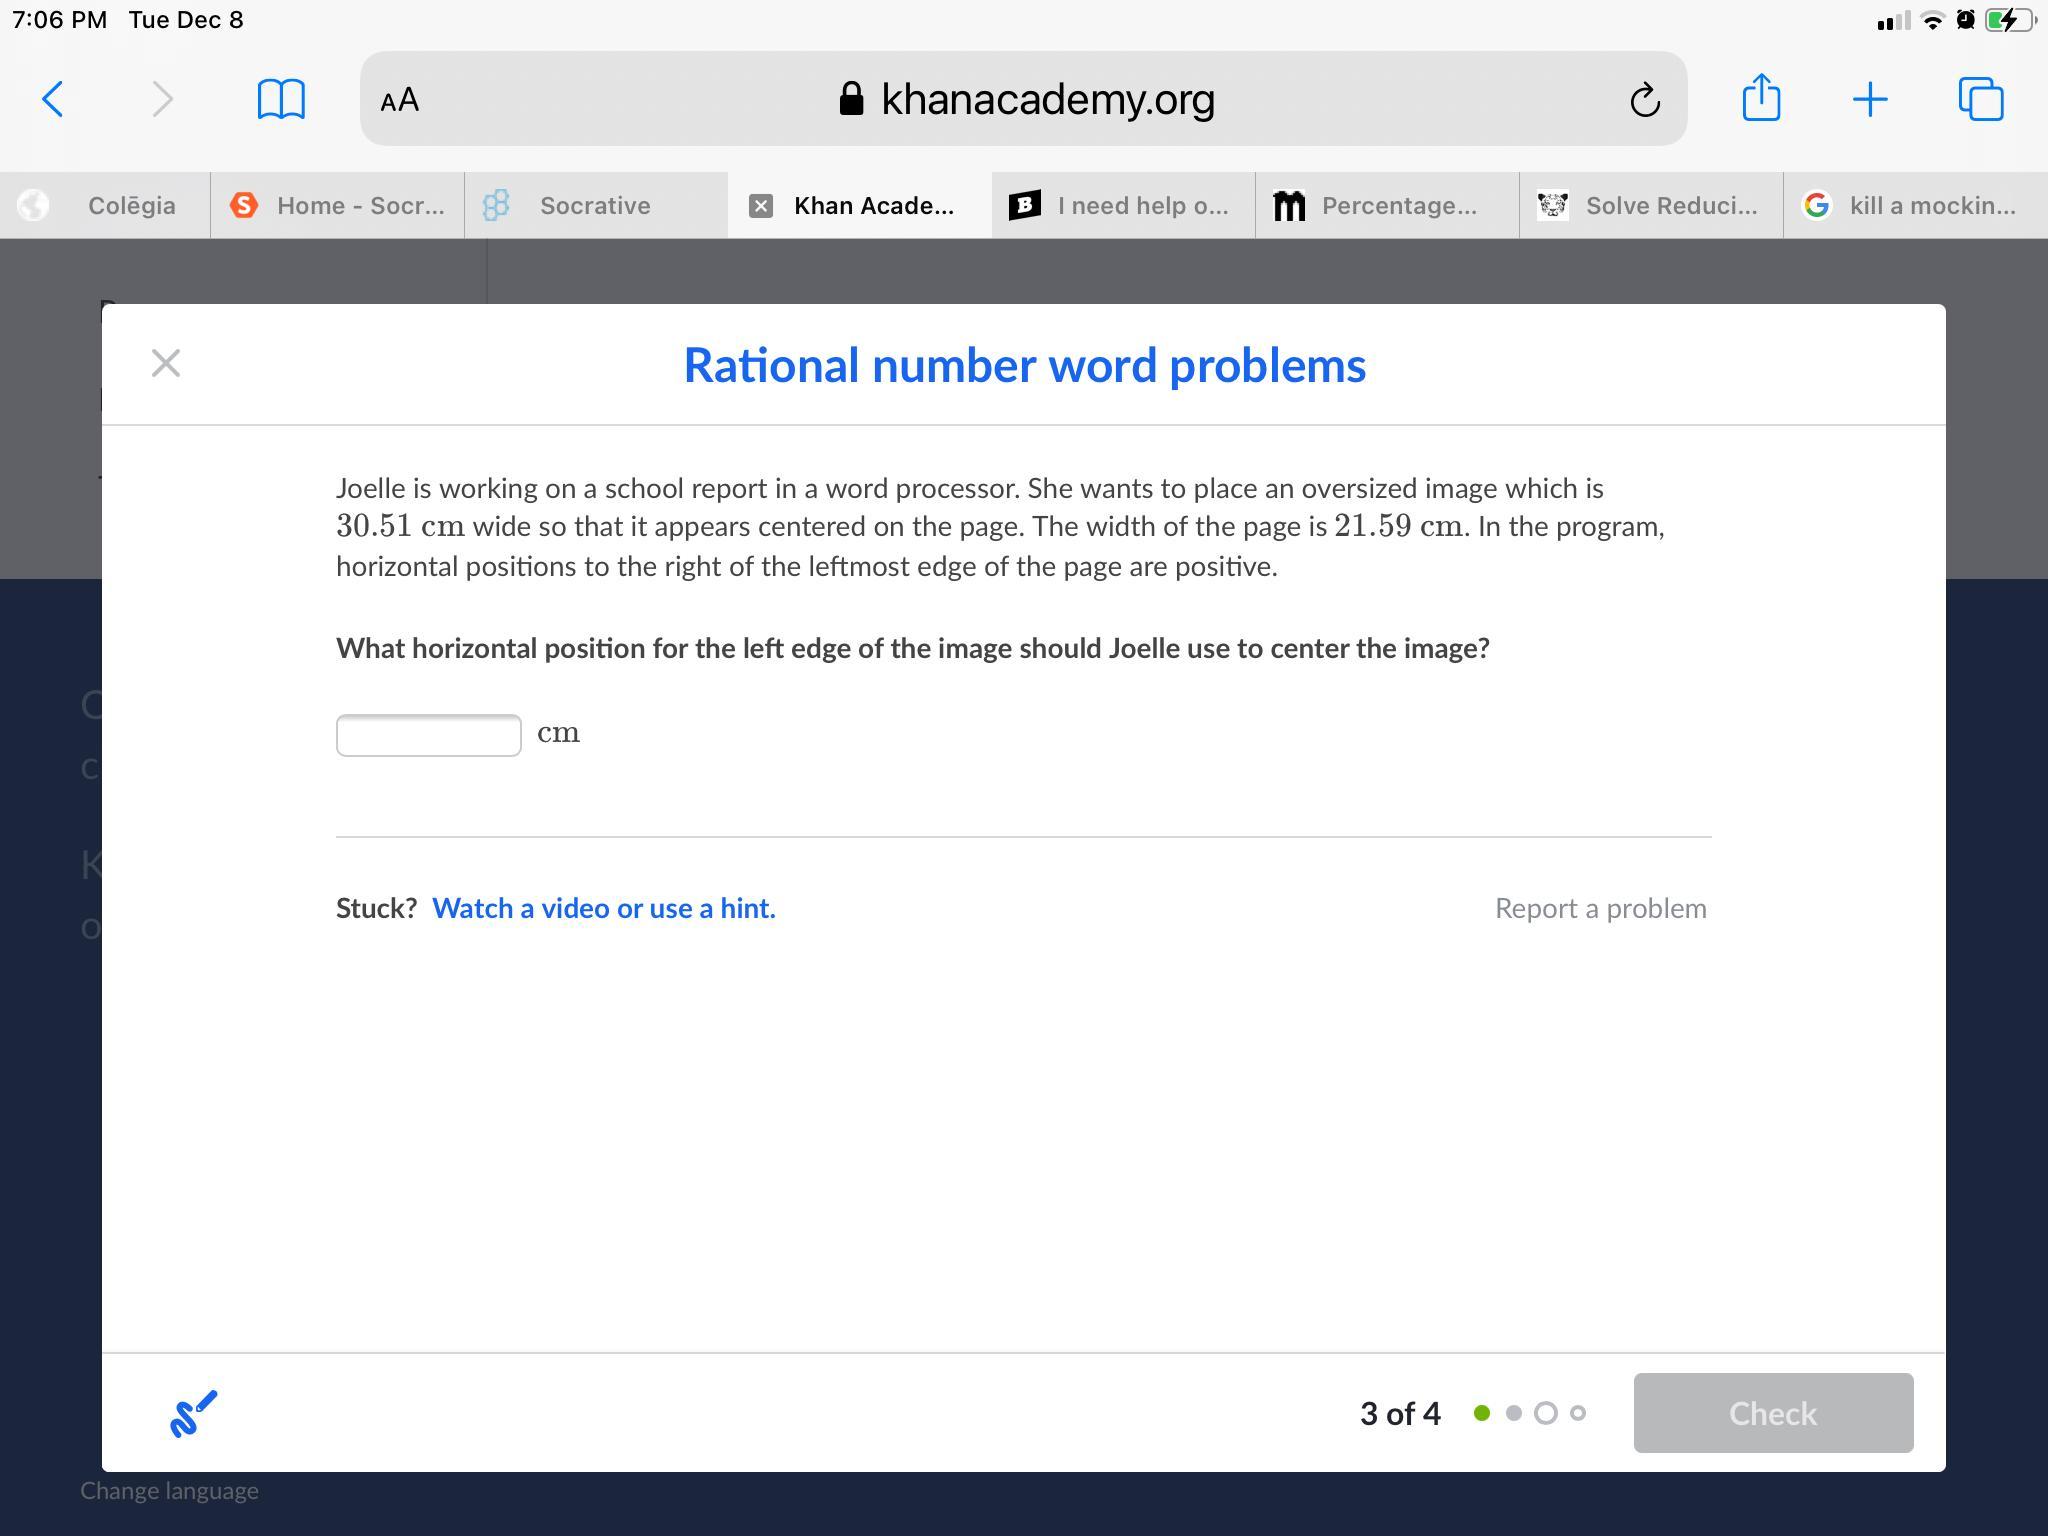The image size is (2048, 1536).
Task: Open the tab overview icon
Action: pos(1980,99)
